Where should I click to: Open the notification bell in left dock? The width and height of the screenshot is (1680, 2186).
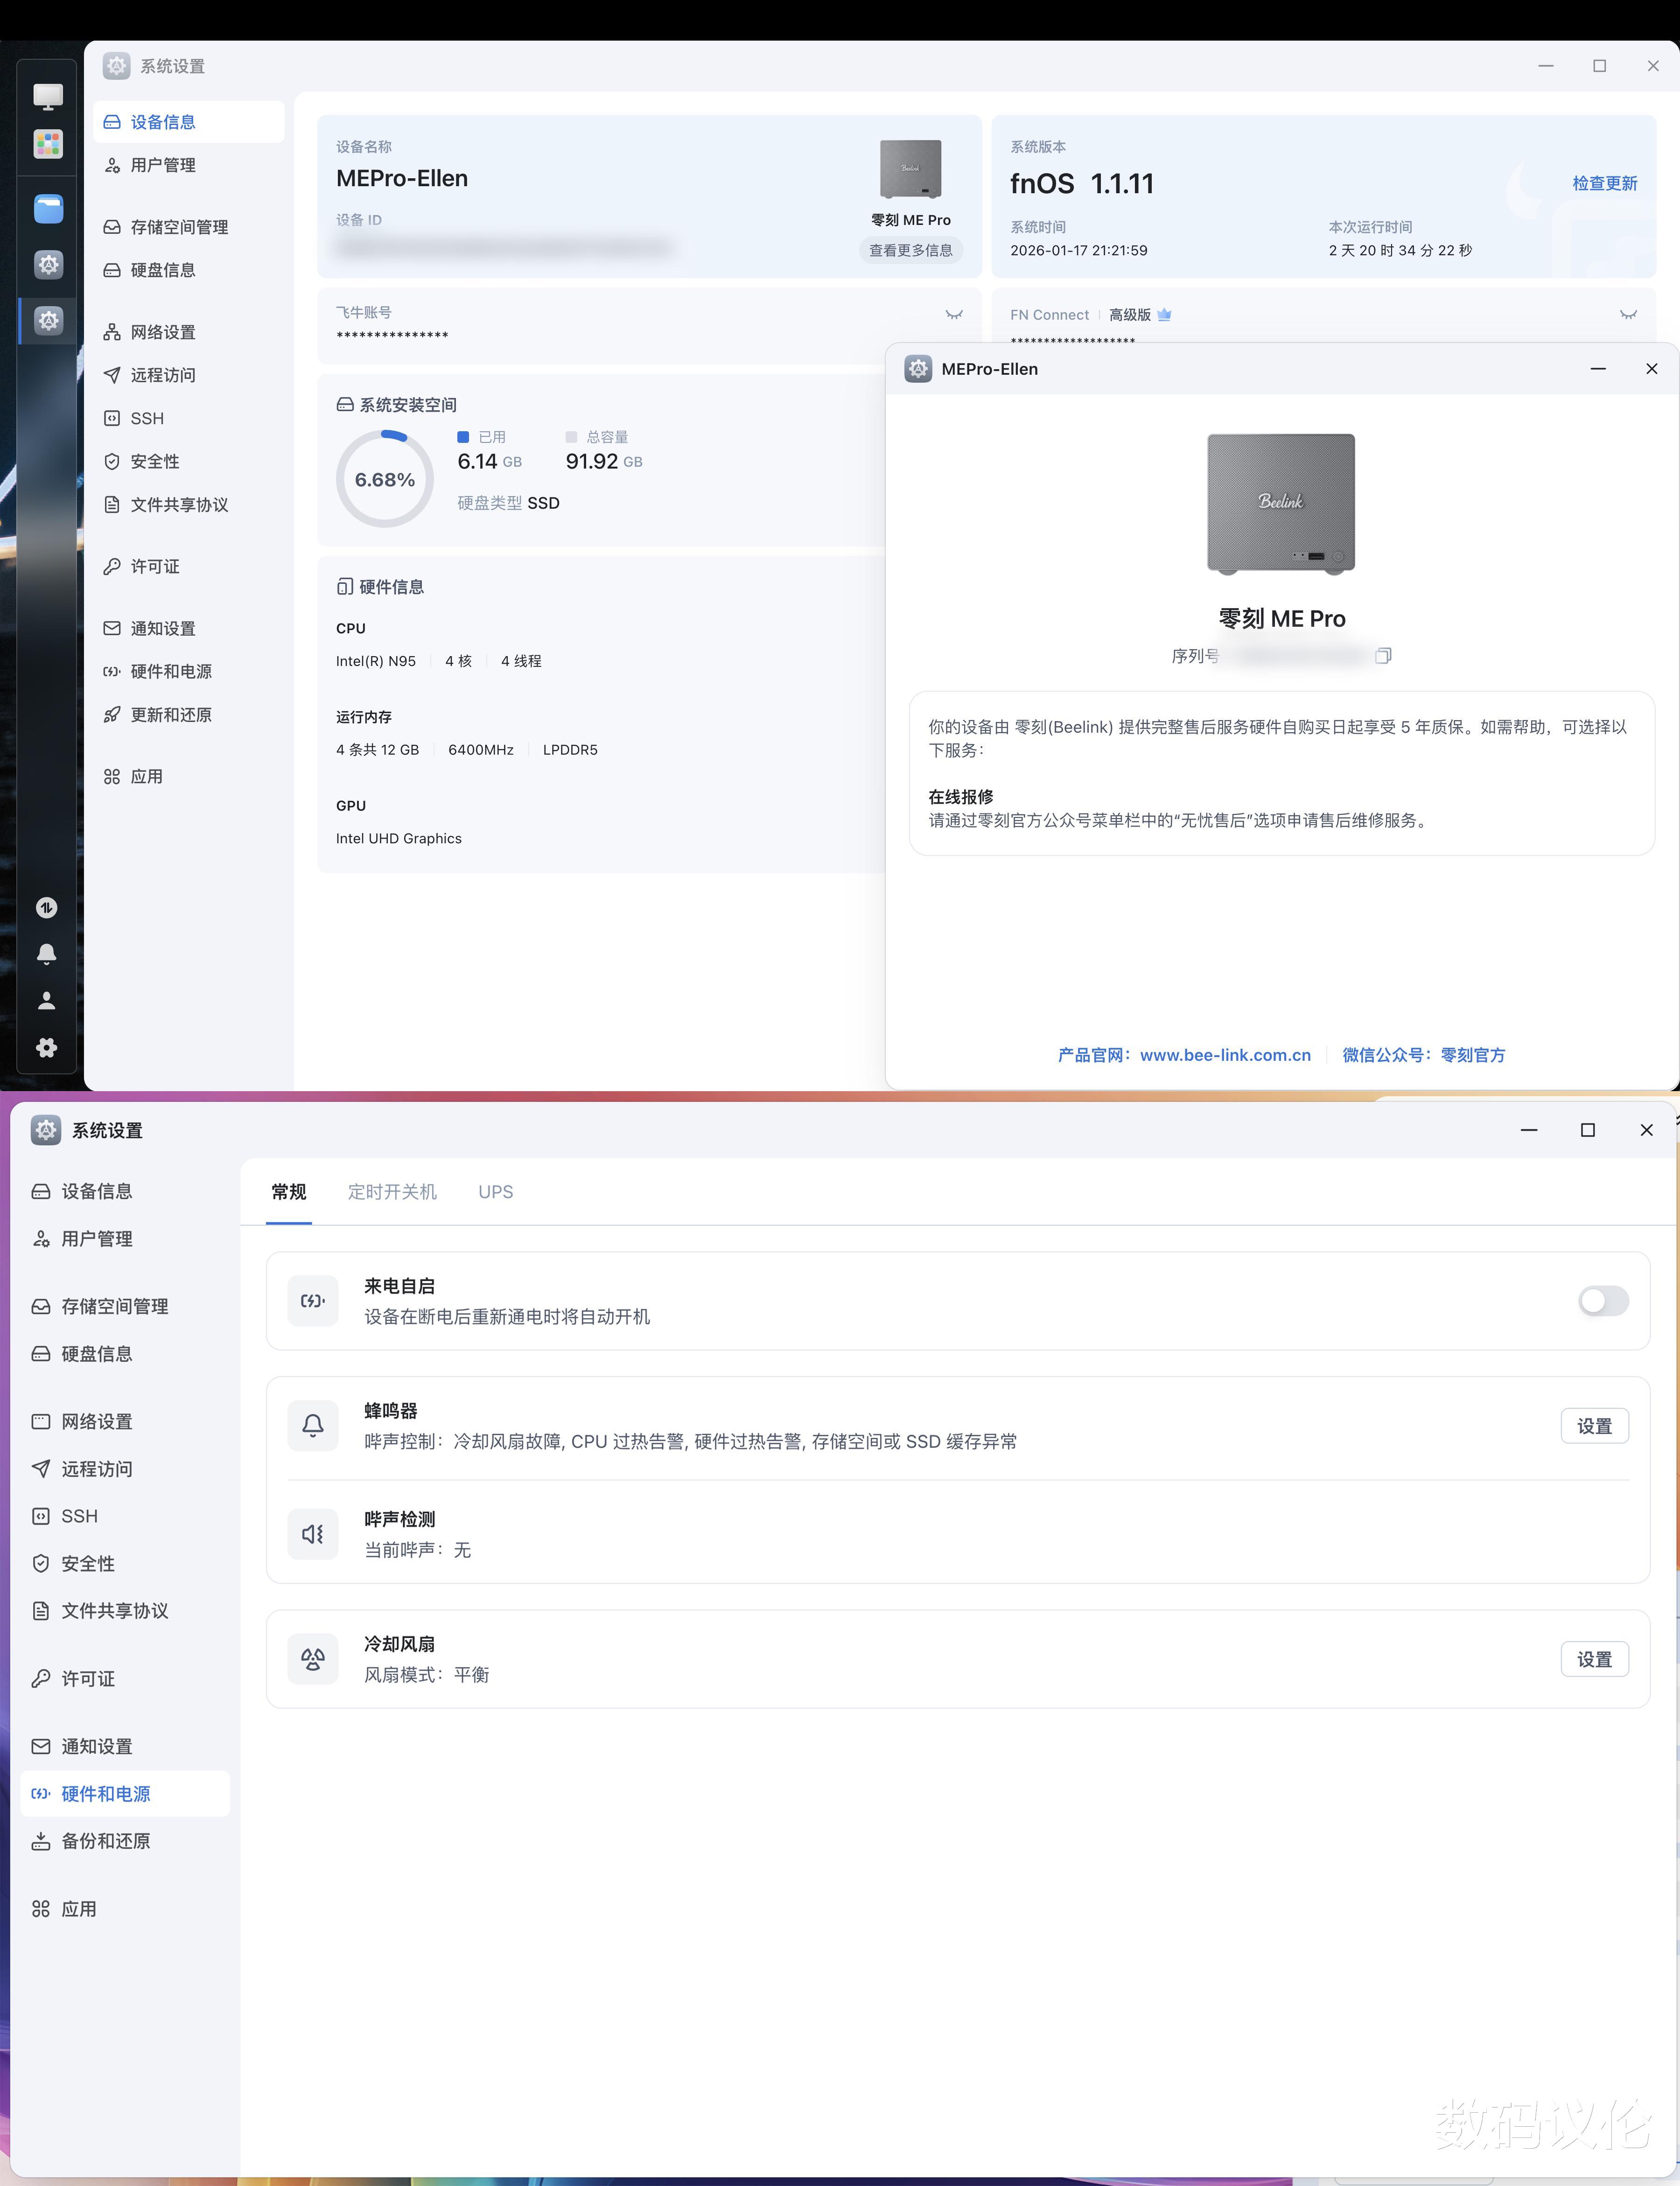47,954
